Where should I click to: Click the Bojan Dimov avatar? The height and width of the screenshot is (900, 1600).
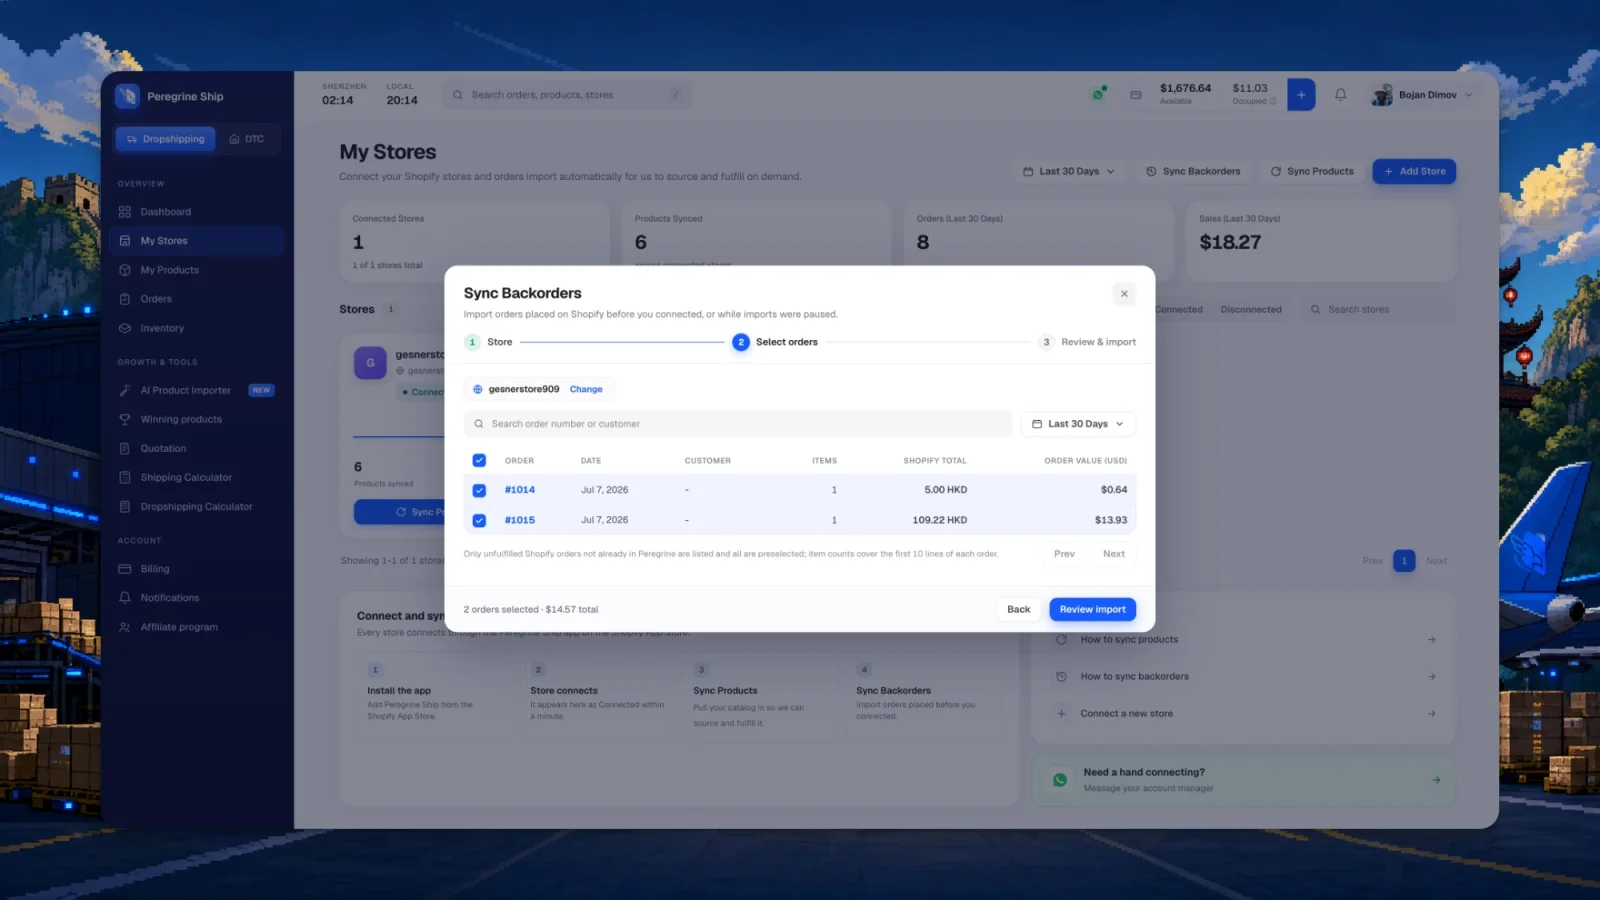[x=1382, y=95]
